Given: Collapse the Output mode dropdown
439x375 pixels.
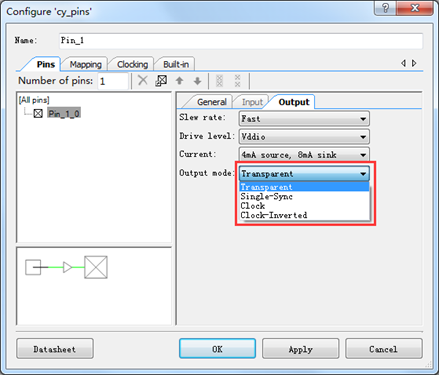Looking at the screenshot, I should (304, 174).
